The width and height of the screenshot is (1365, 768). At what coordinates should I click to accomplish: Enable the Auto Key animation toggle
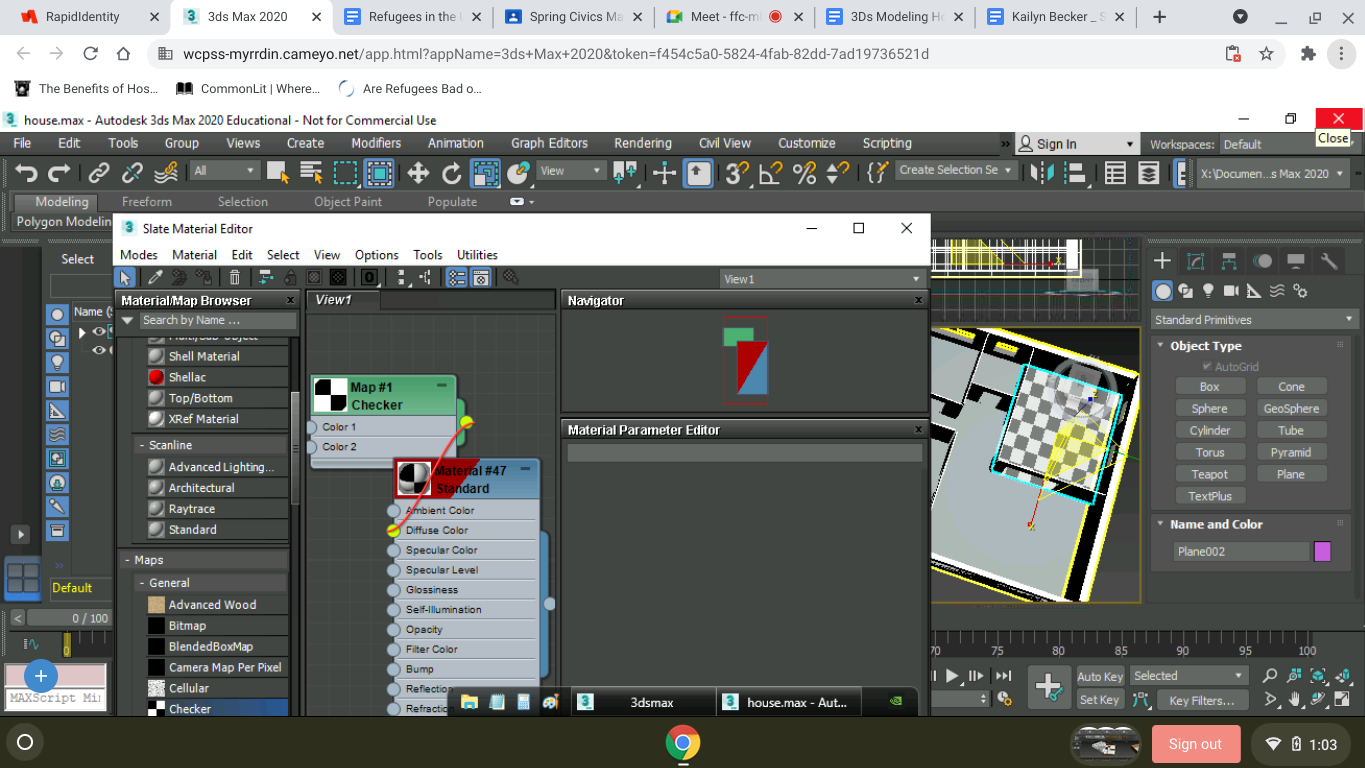pos(1099,676)
